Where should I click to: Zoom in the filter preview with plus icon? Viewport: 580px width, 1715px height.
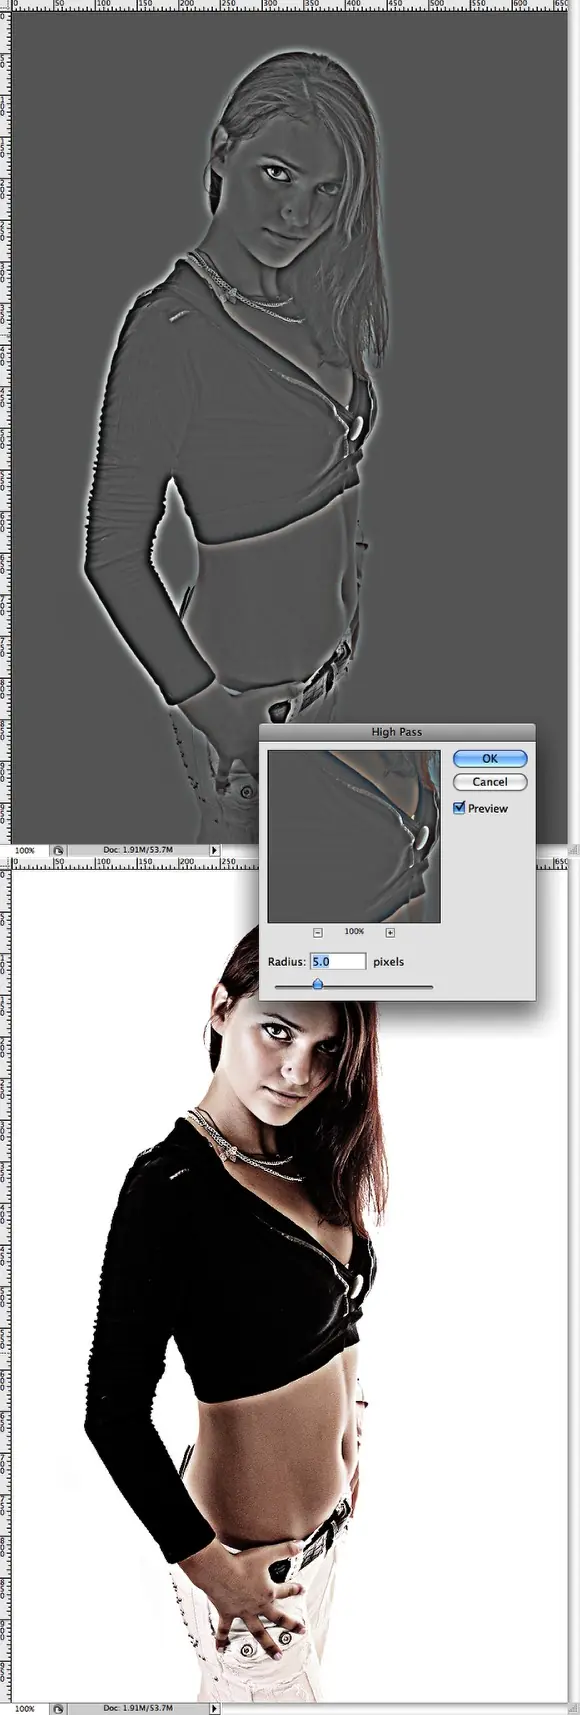[x=390, y=932]
